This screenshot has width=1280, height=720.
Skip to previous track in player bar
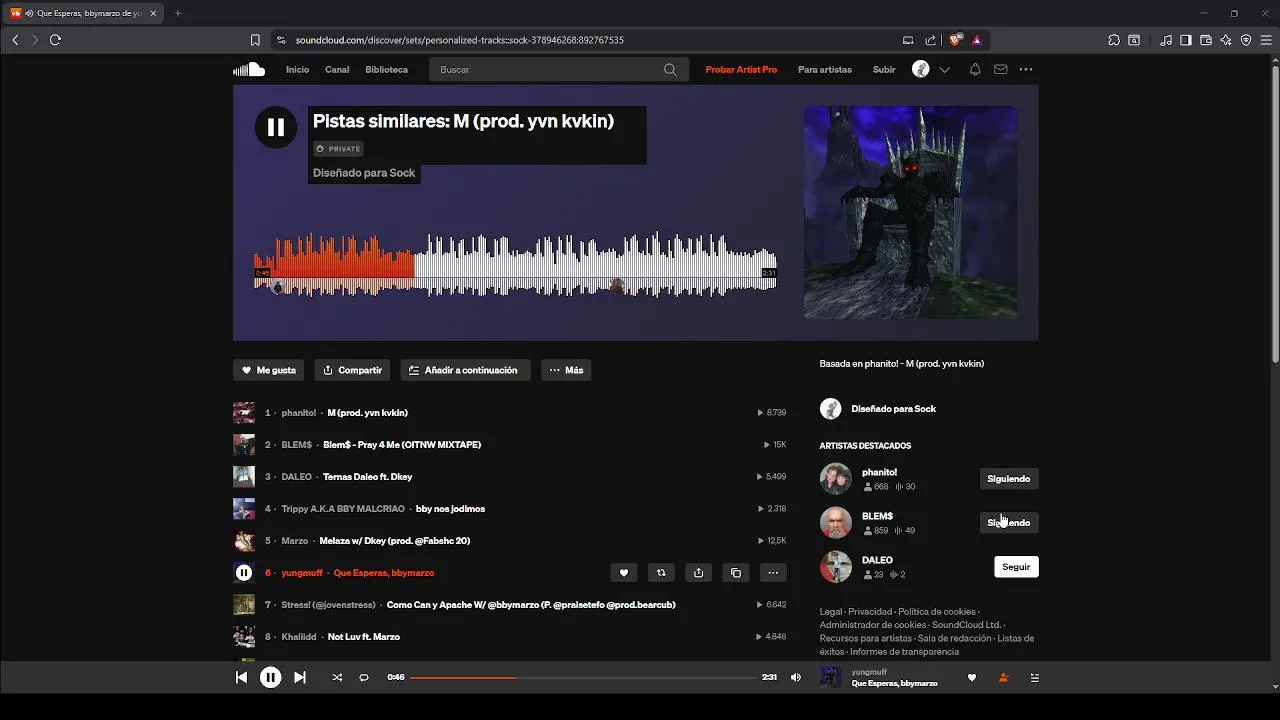pos(241,677)
